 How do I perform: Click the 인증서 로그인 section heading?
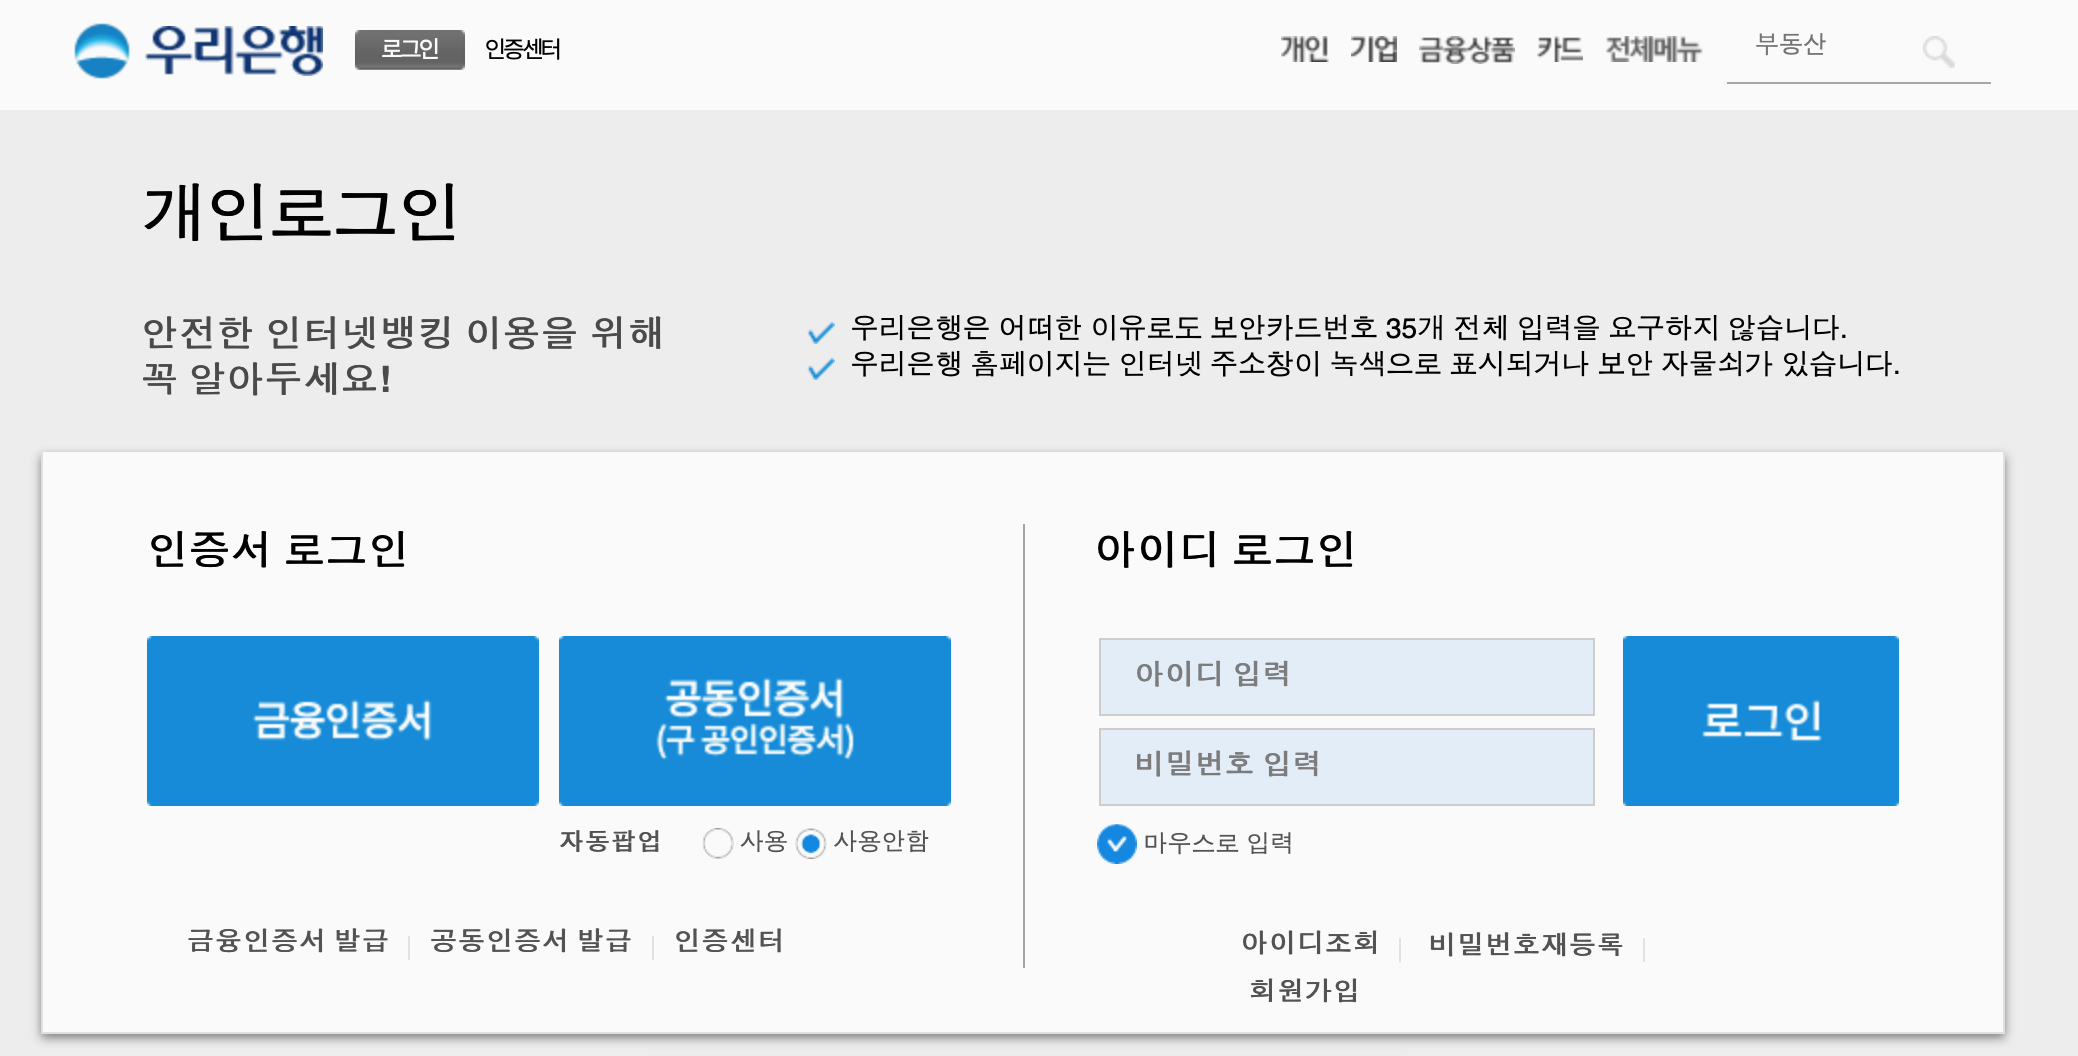278,549
